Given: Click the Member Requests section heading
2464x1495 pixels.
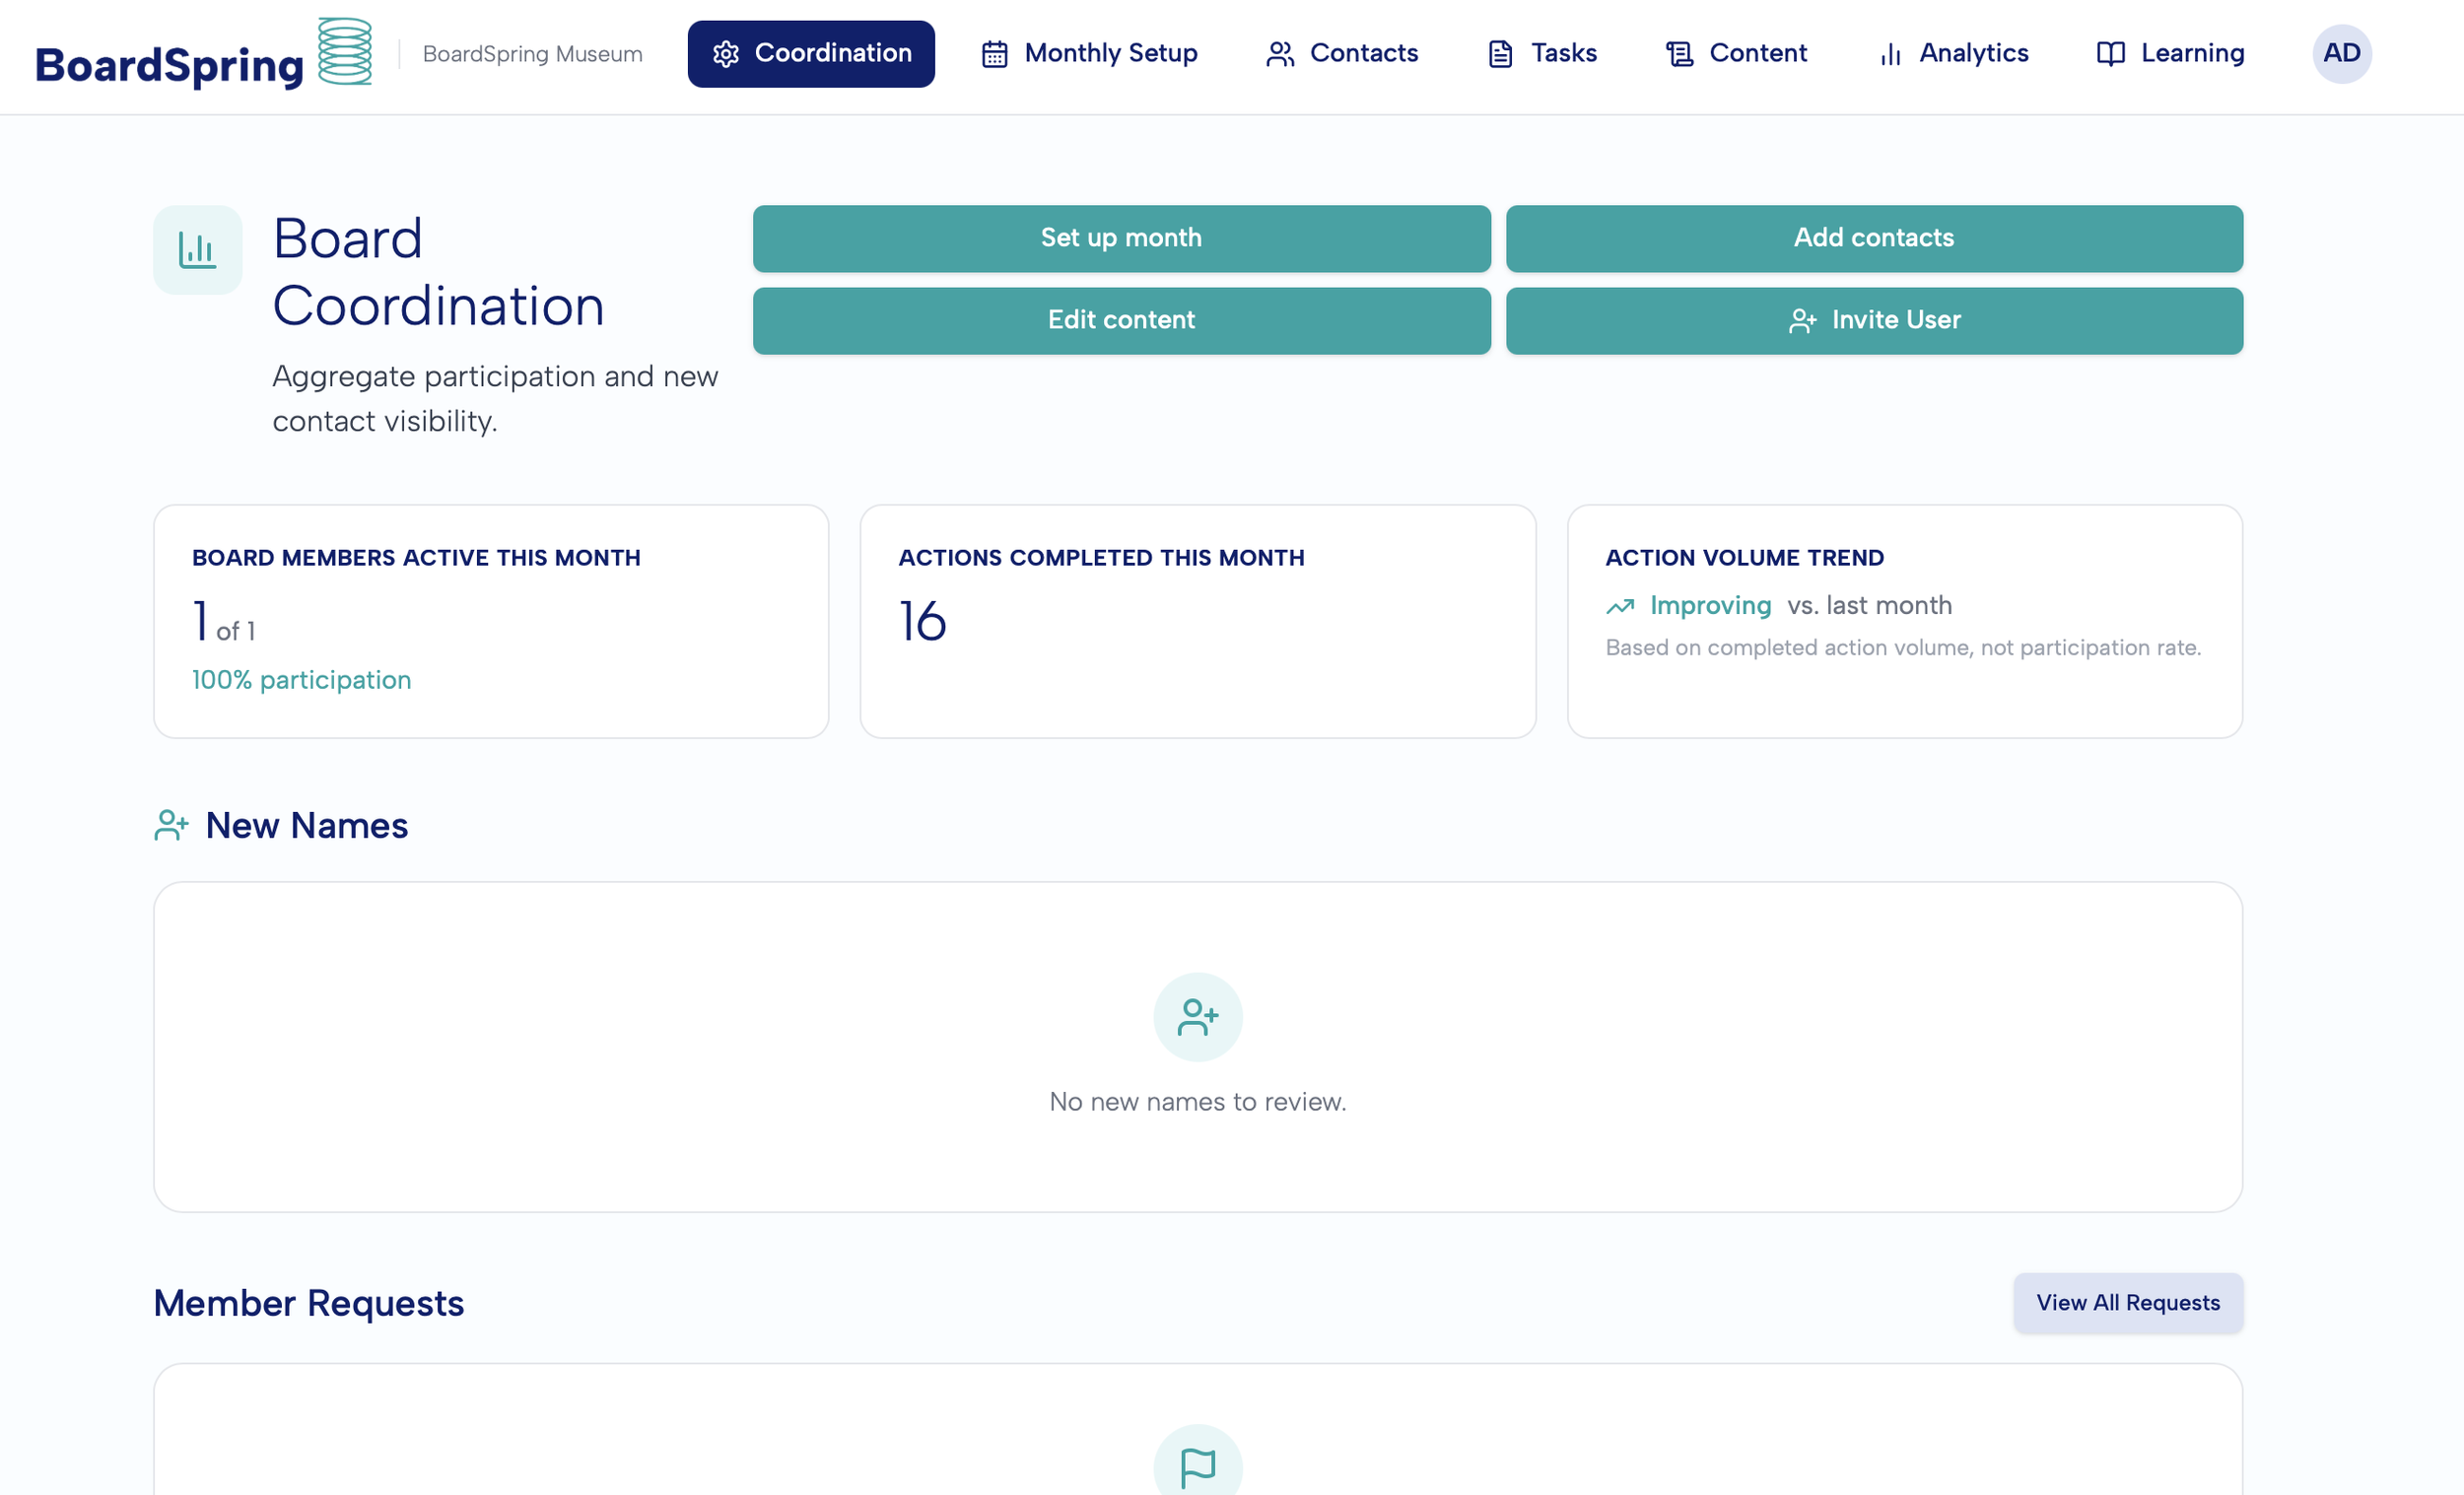Looking at the screenshot, I should click(309, 1303).
